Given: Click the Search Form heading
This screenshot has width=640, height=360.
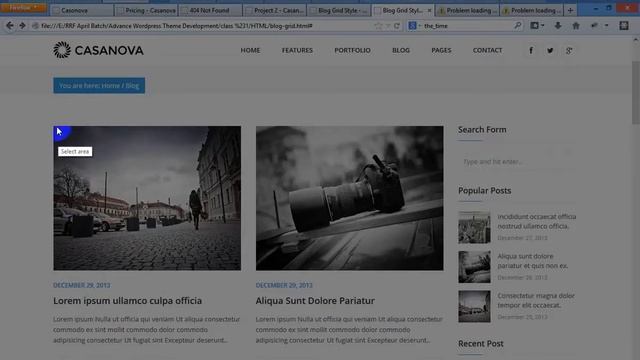Looking at the screenshot, I should click(x=482, y=129).
